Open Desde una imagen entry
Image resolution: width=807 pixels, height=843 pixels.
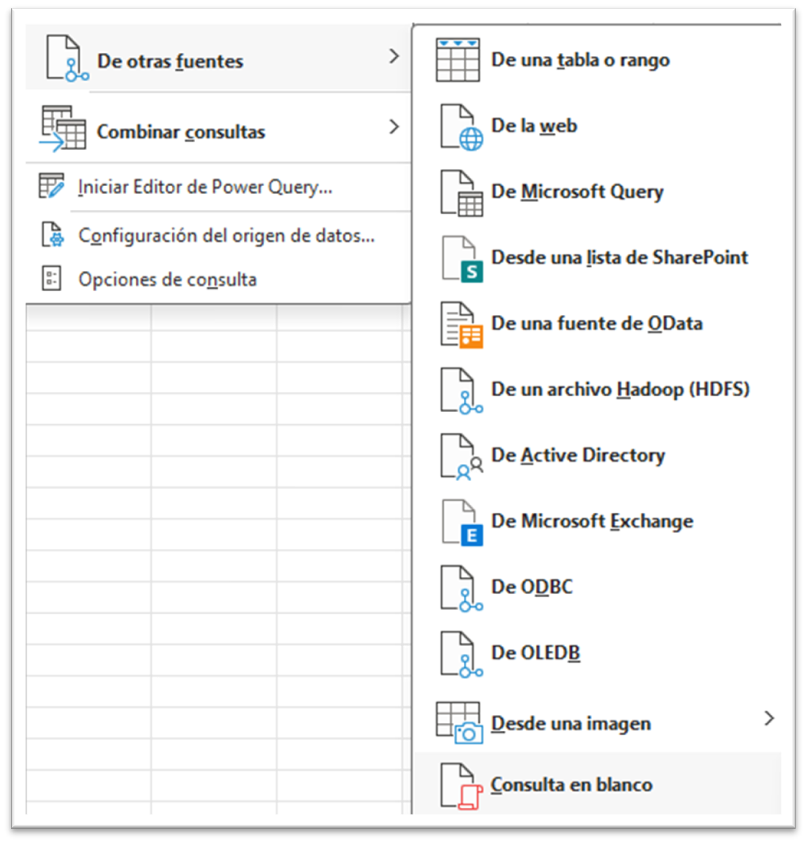[x=598, y=721]
